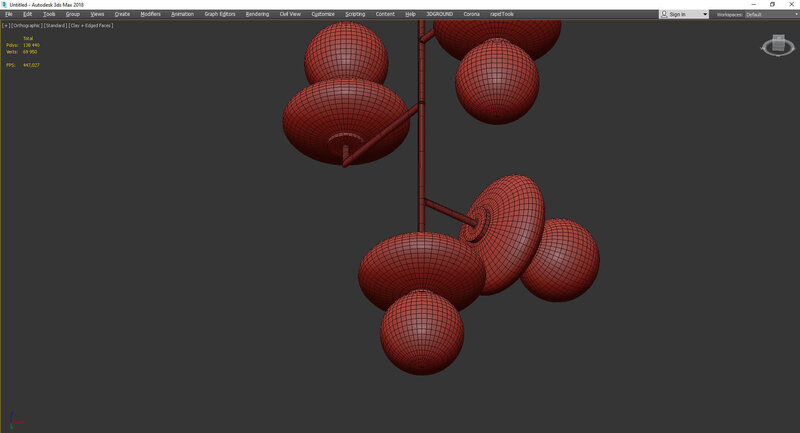Click the [+] viewport general menu label
This screenshot has width=800, height=433.
point(5,25)
